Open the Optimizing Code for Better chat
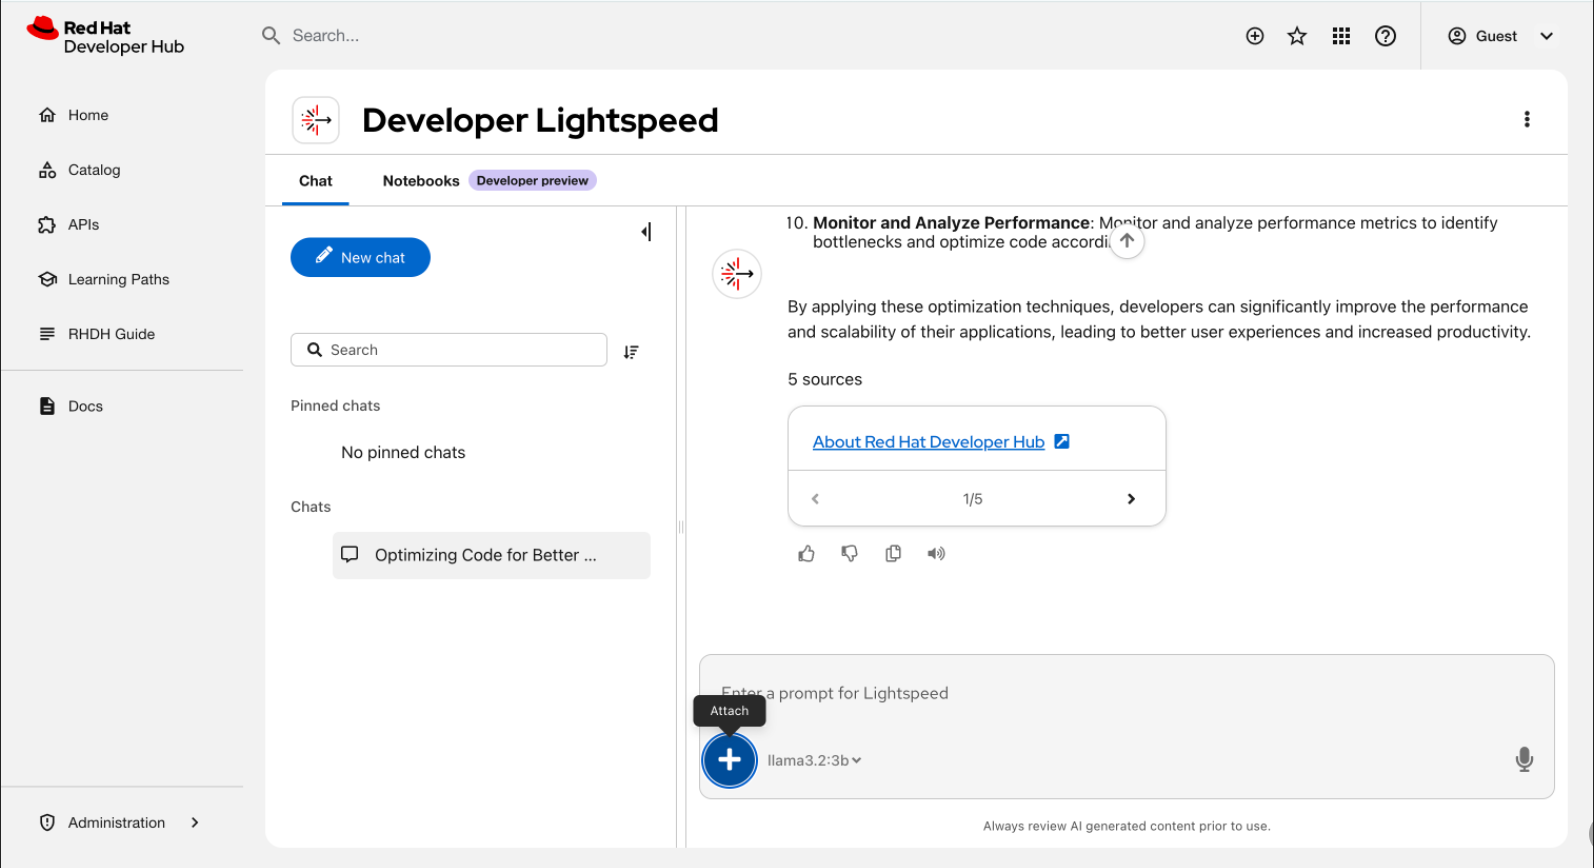This screenshot has height=868, width=1594. click(x=492, y=555)
